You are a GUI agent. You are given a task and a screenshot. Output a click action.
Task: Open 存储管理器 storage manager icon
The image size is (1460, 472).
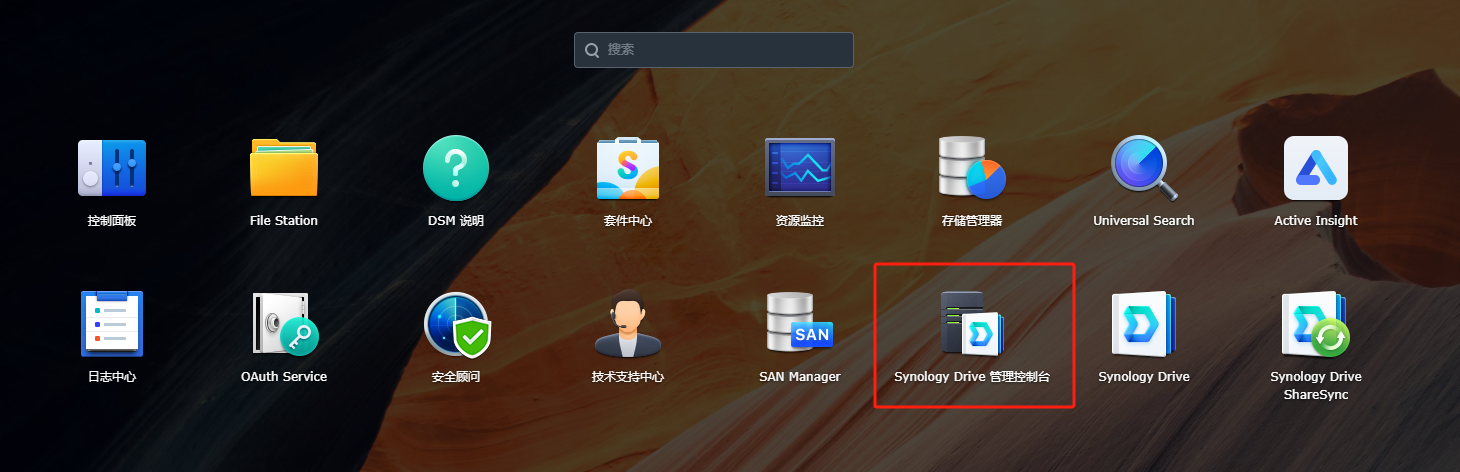tap(972, 168)
